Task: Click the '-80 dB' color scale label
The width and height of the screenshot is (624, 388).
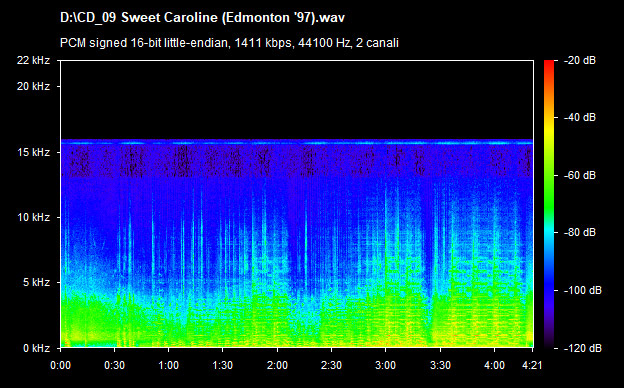Action: coord(580,232)
